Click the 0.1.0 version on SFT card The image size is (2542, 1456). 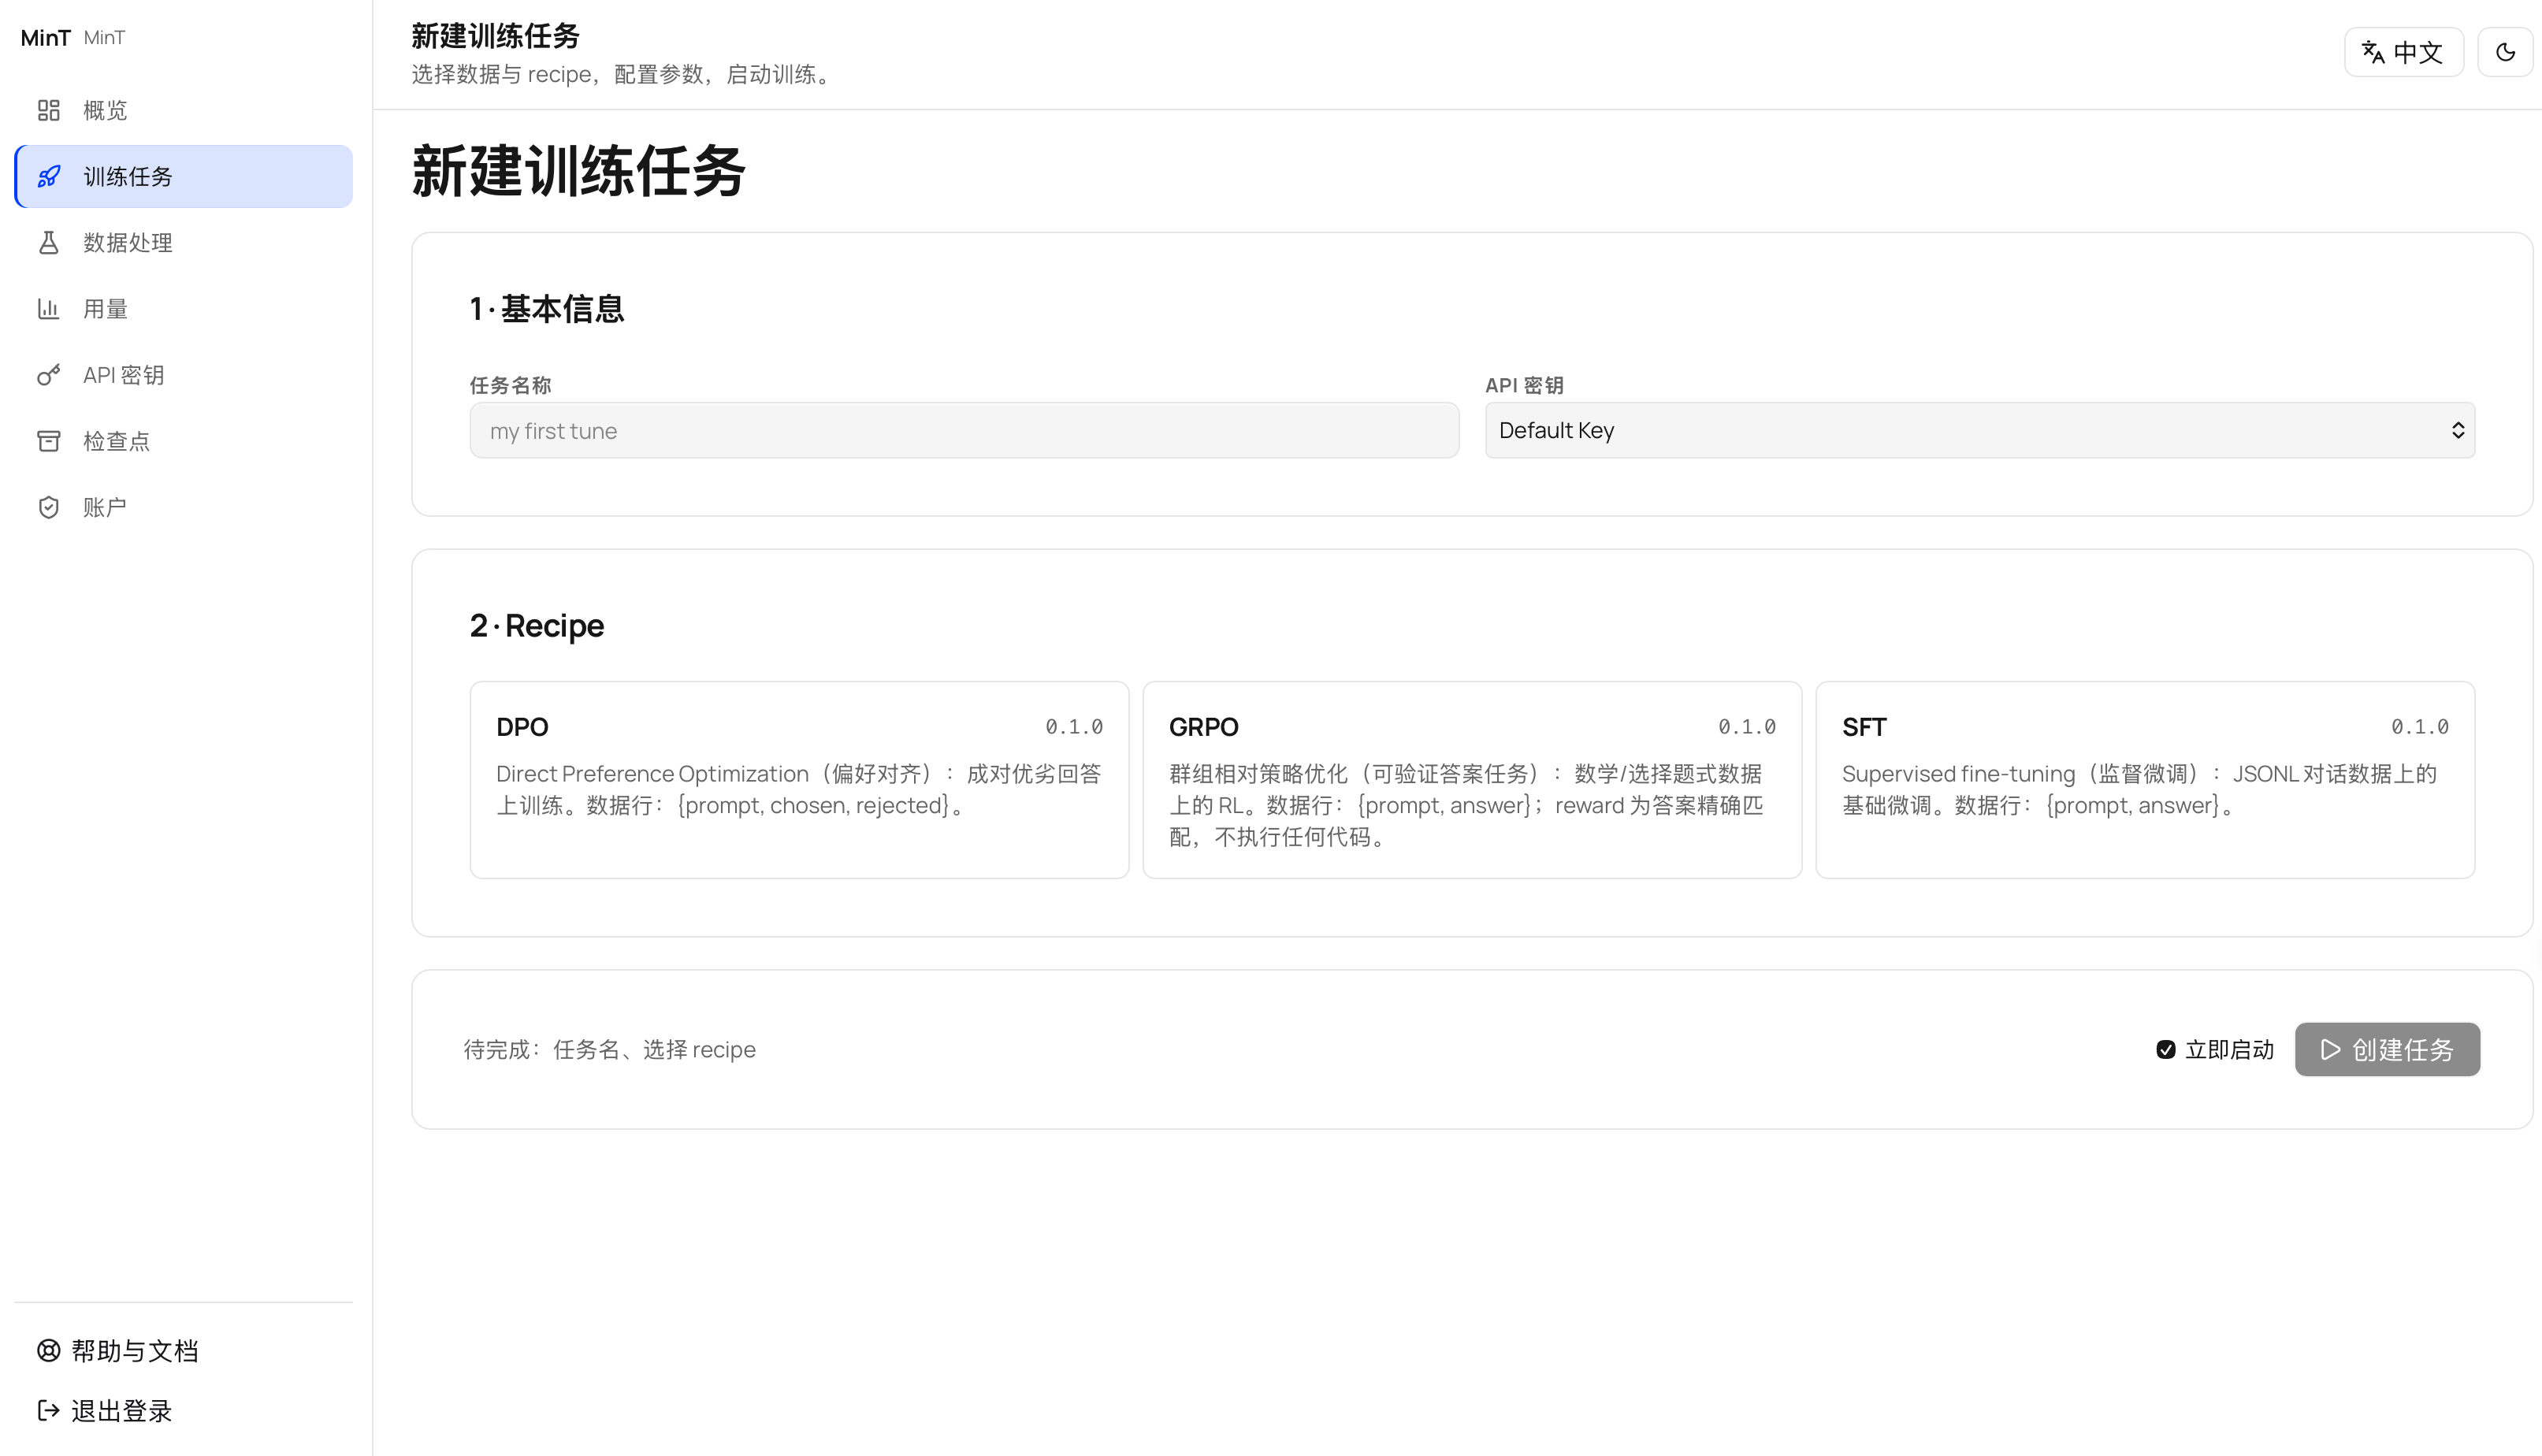point(2420,727)
